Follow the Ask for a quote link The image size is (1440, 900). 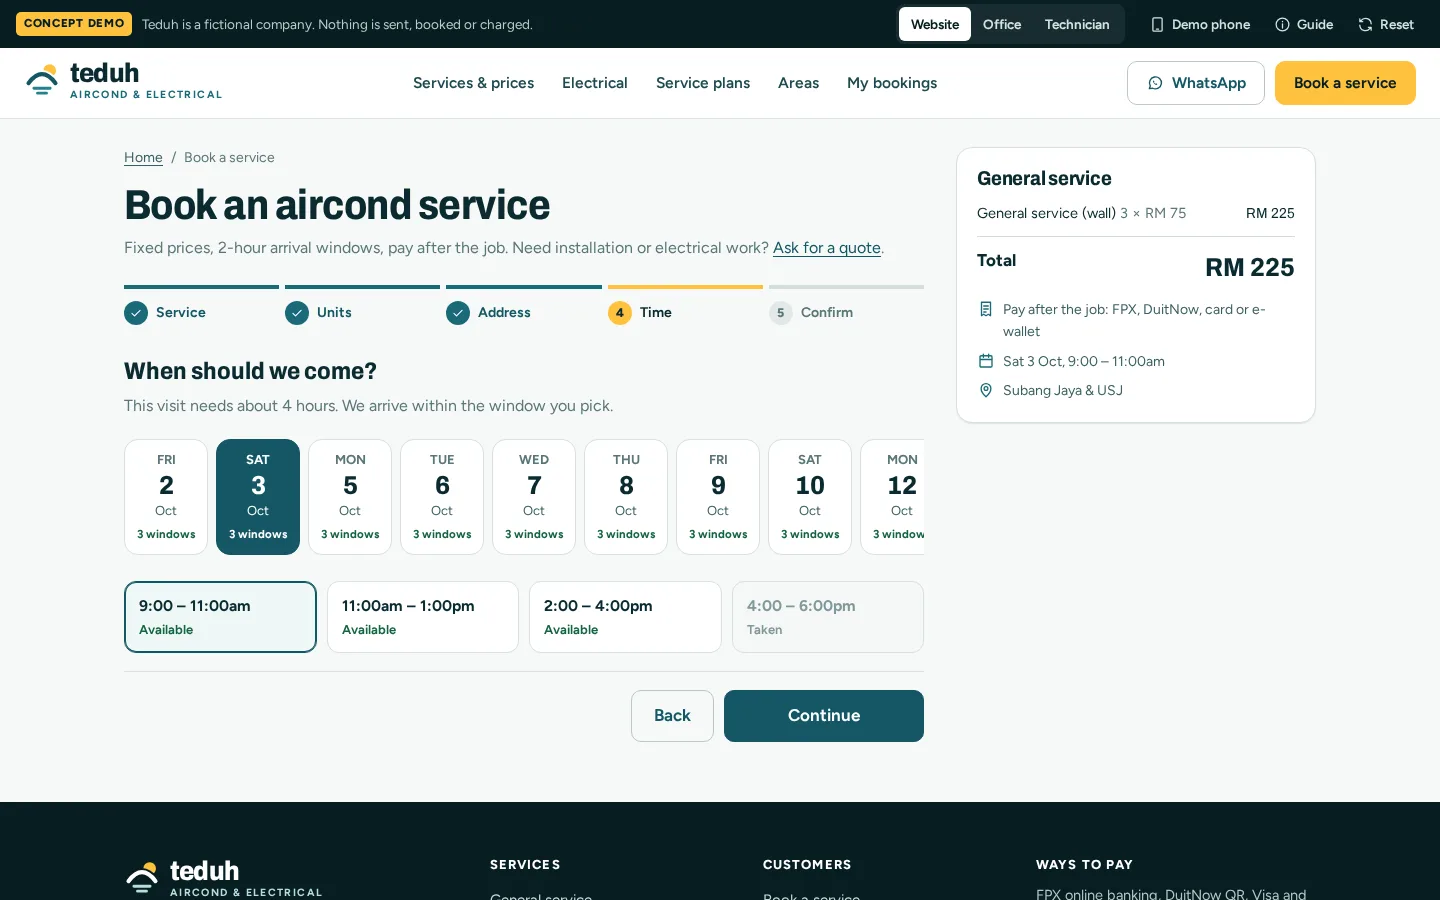[x=827, y=248]
